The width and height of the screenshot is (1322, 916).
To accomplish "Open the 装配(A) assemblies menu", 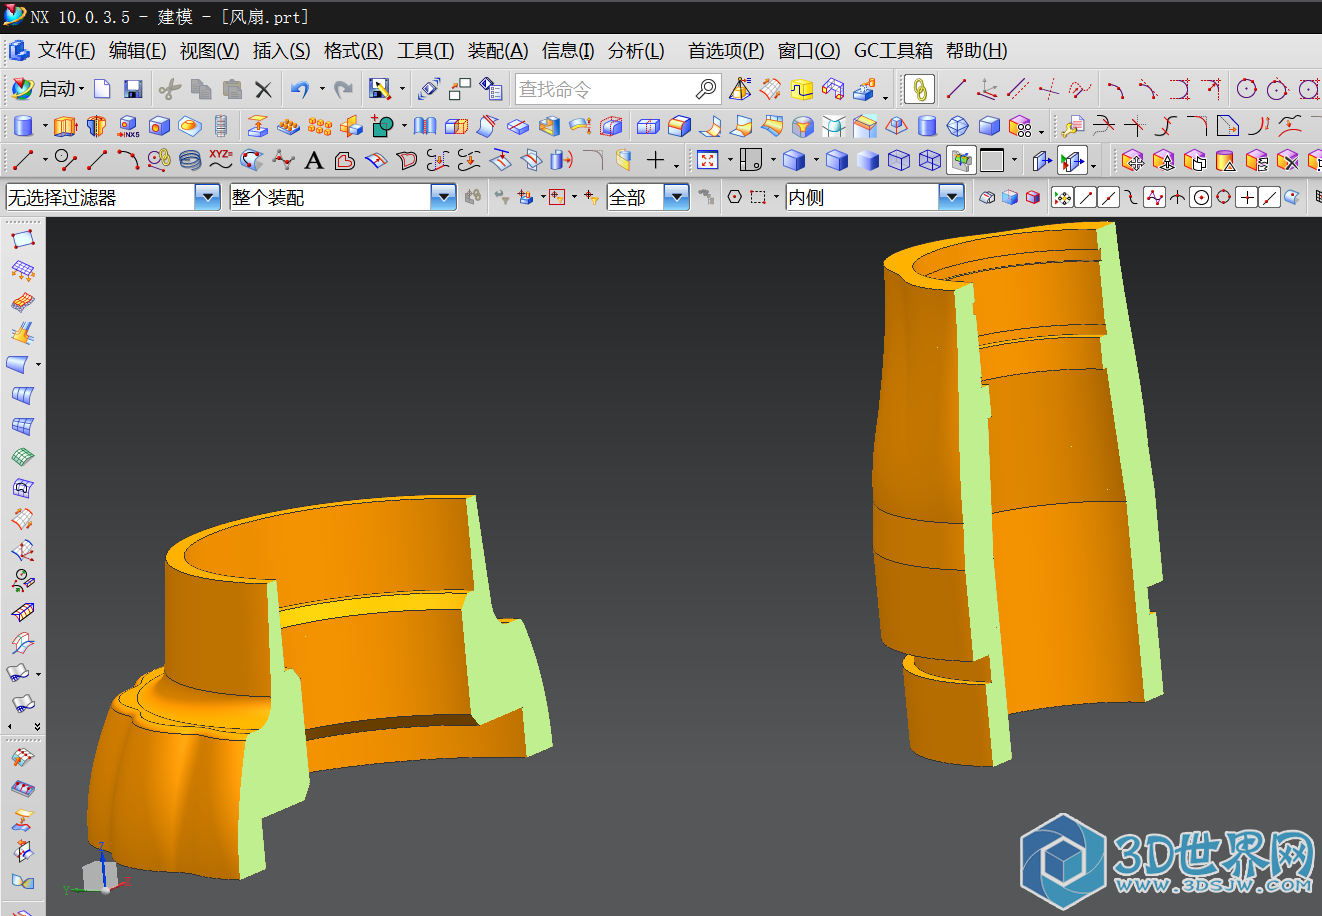I will [x=497, y=50].
